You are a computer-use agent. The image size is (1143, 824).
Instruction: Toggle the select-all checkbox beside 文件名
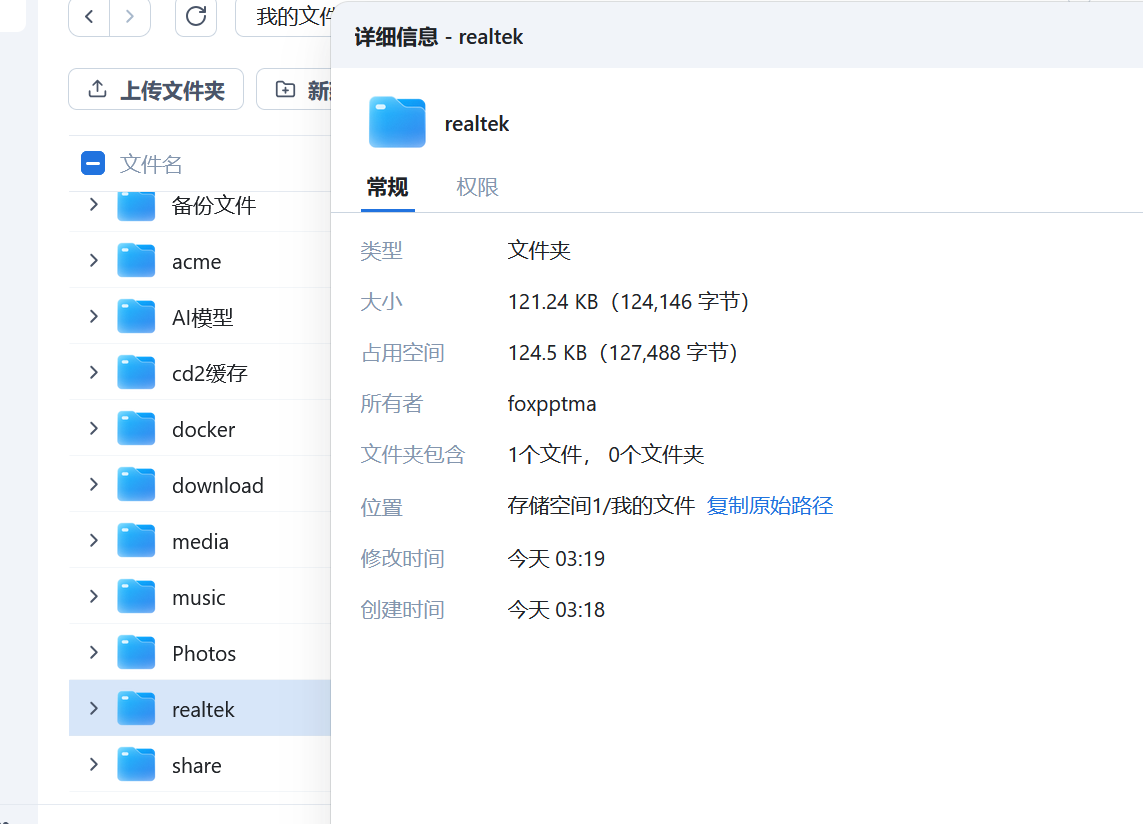pos(93,163)
